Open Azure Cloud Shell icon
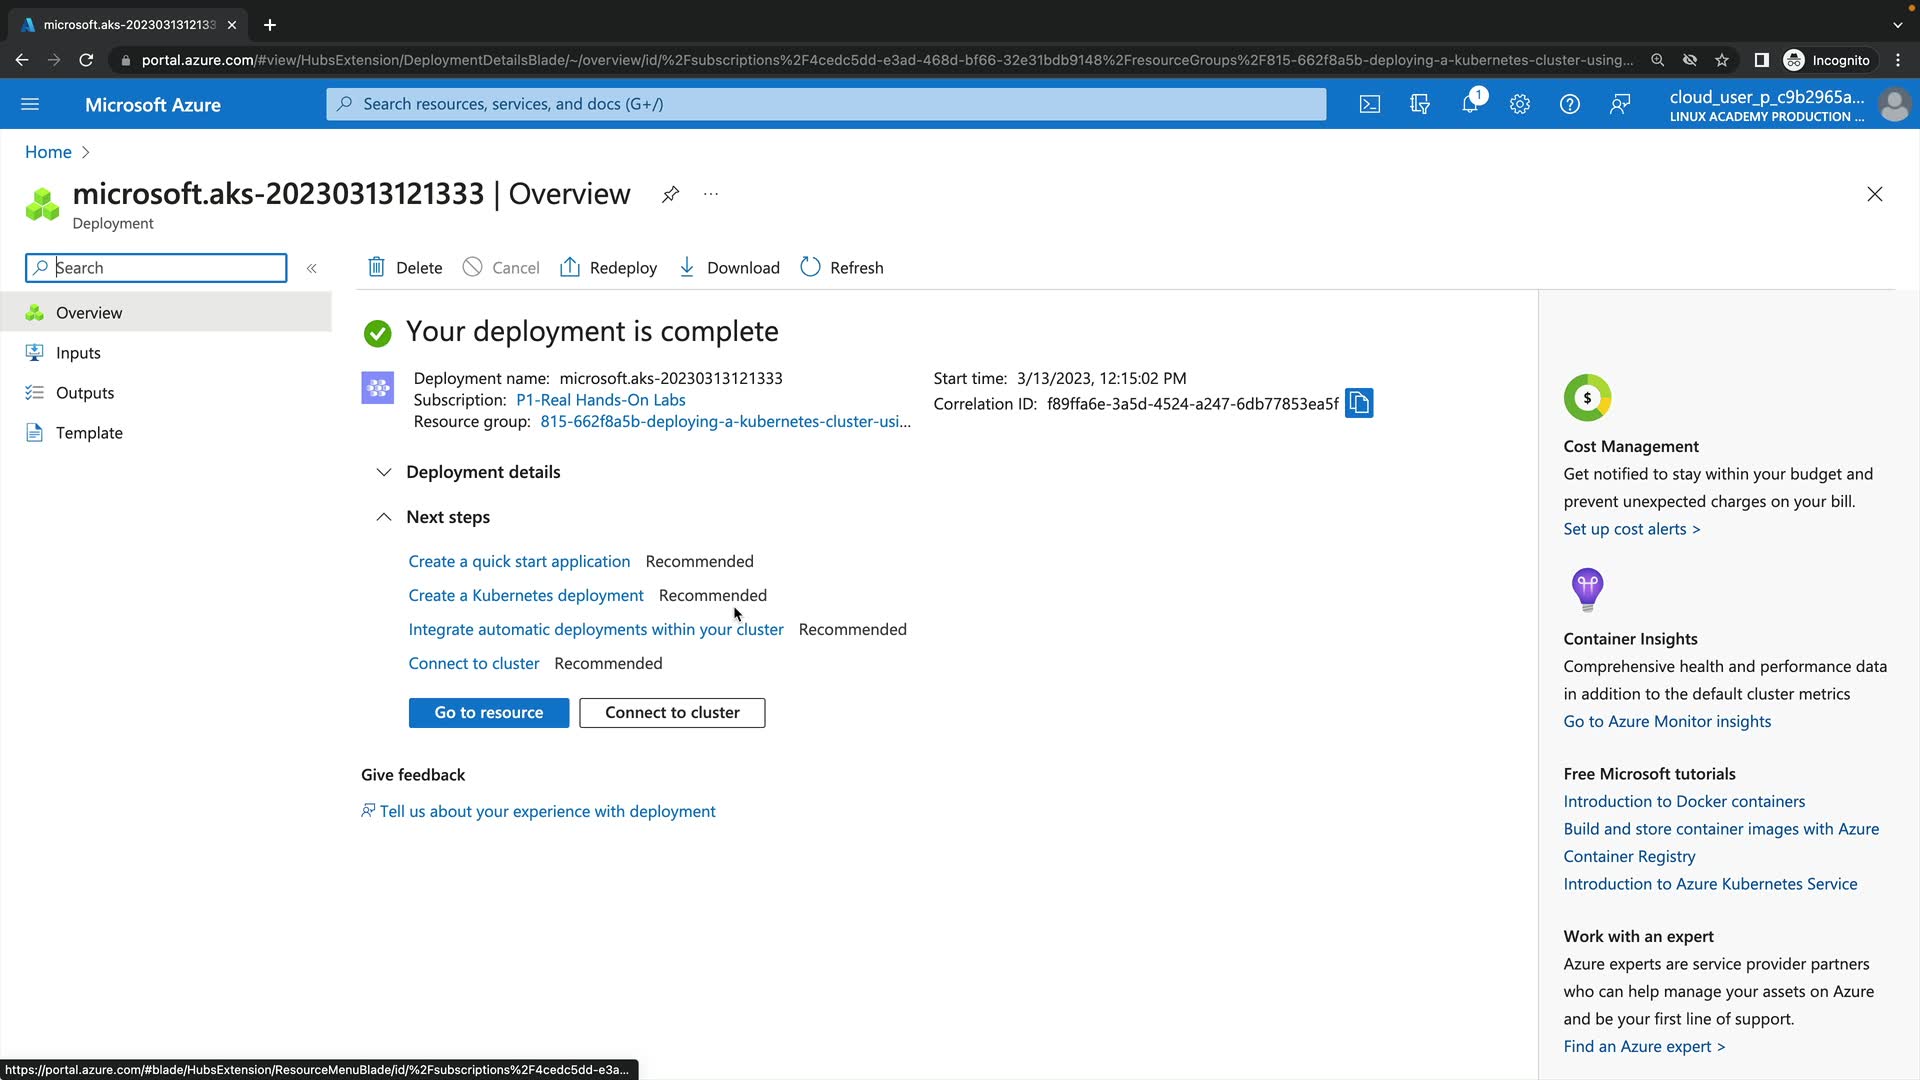This screenshot has height=1080, width=1920. (x=1370, y=104)
